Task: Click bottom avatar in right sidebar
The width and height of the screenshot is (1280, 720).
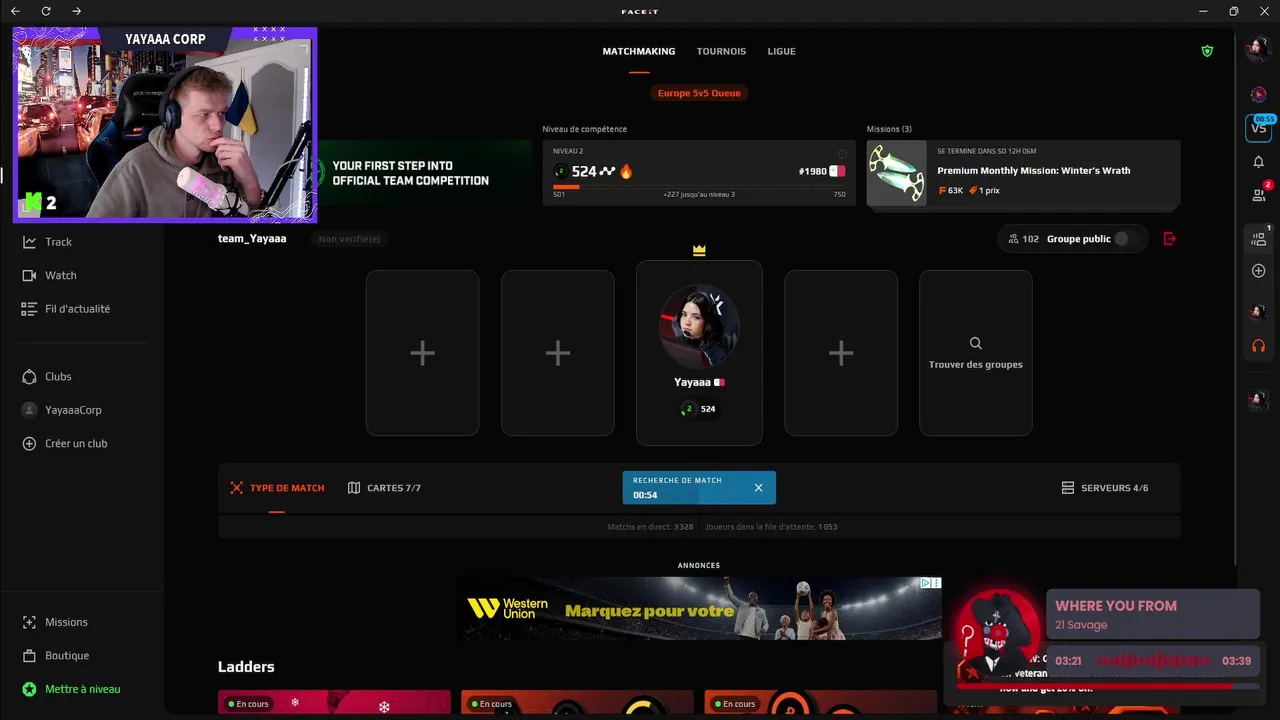Action: [x=1258, y=400]
